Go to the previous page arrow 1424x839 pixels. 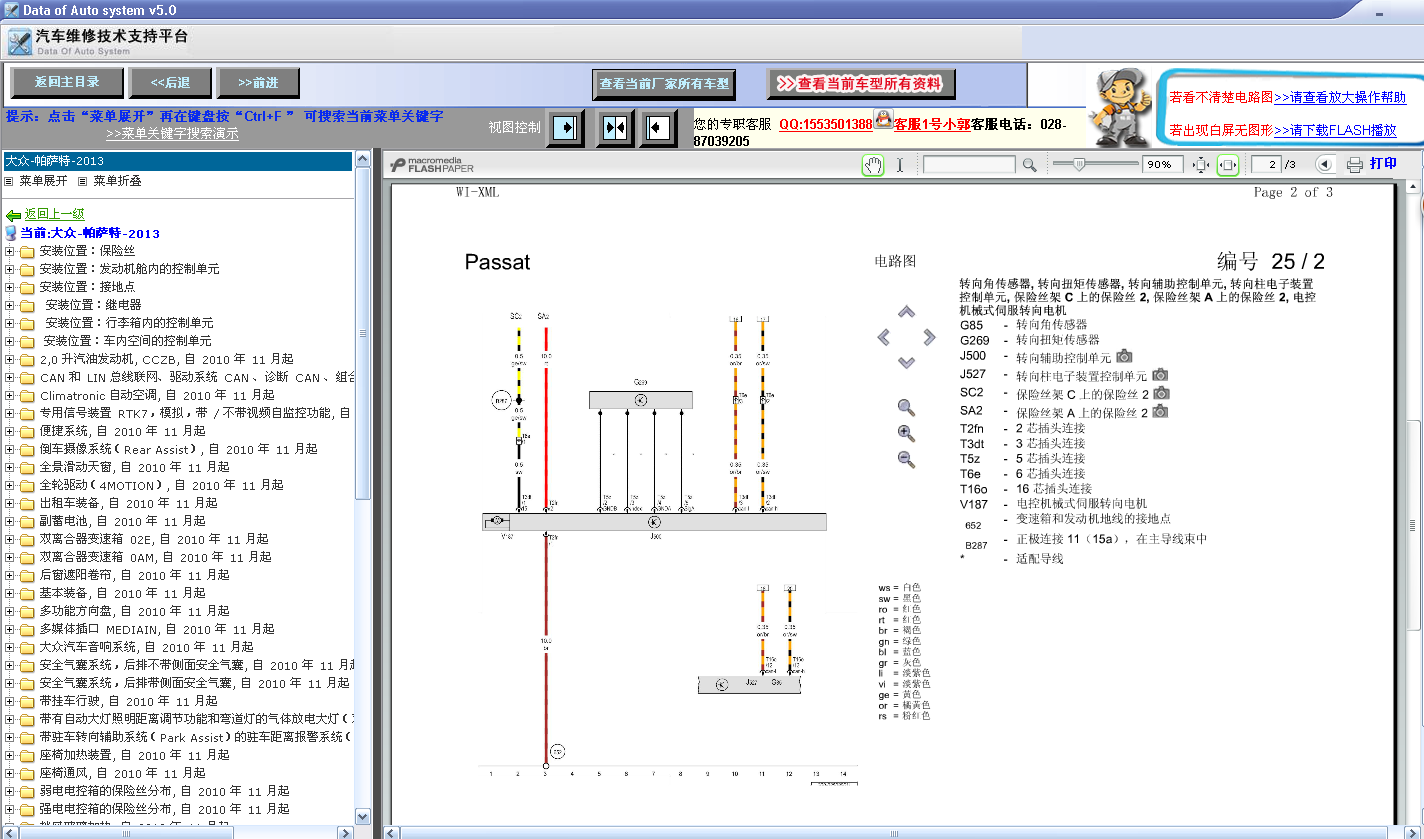[1325, 165]
